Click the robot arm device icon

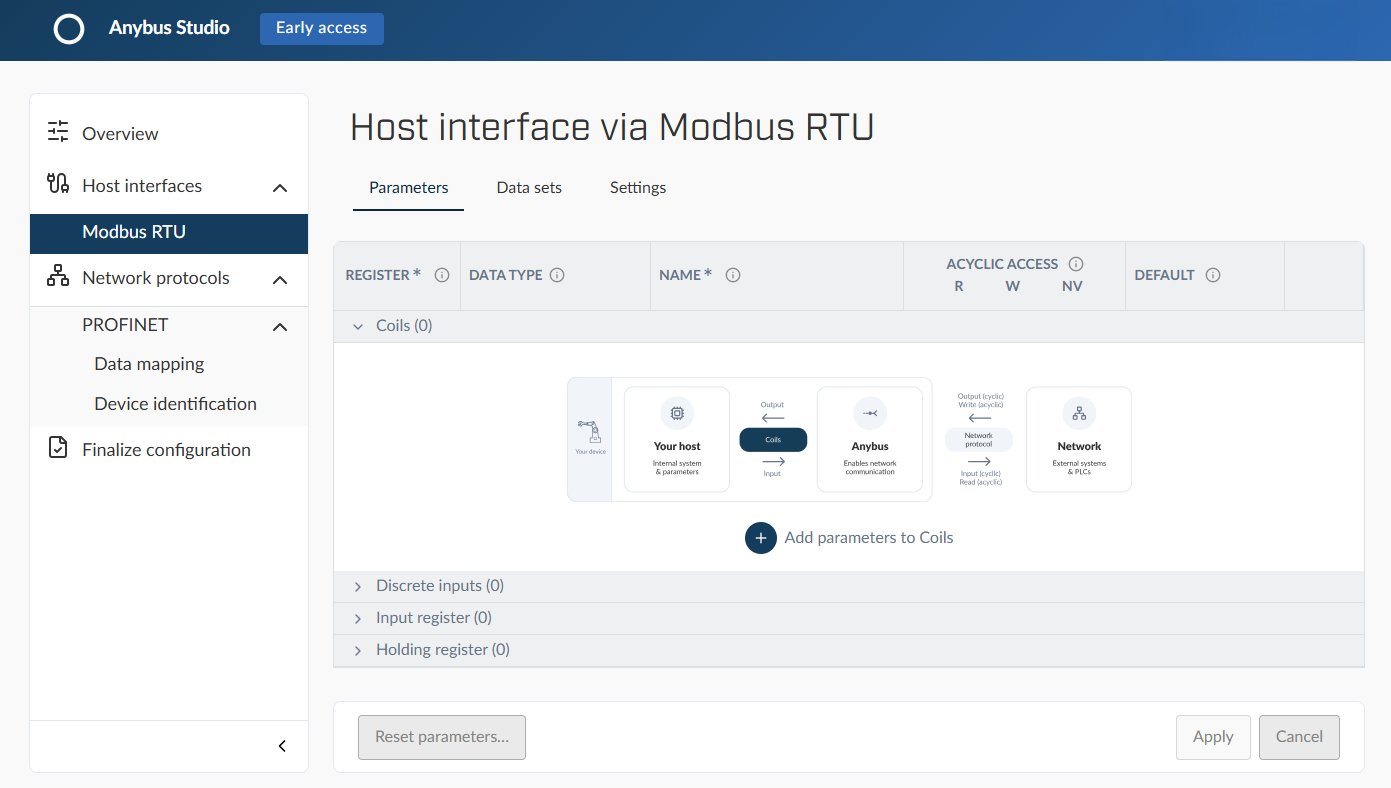click(589, 433)
